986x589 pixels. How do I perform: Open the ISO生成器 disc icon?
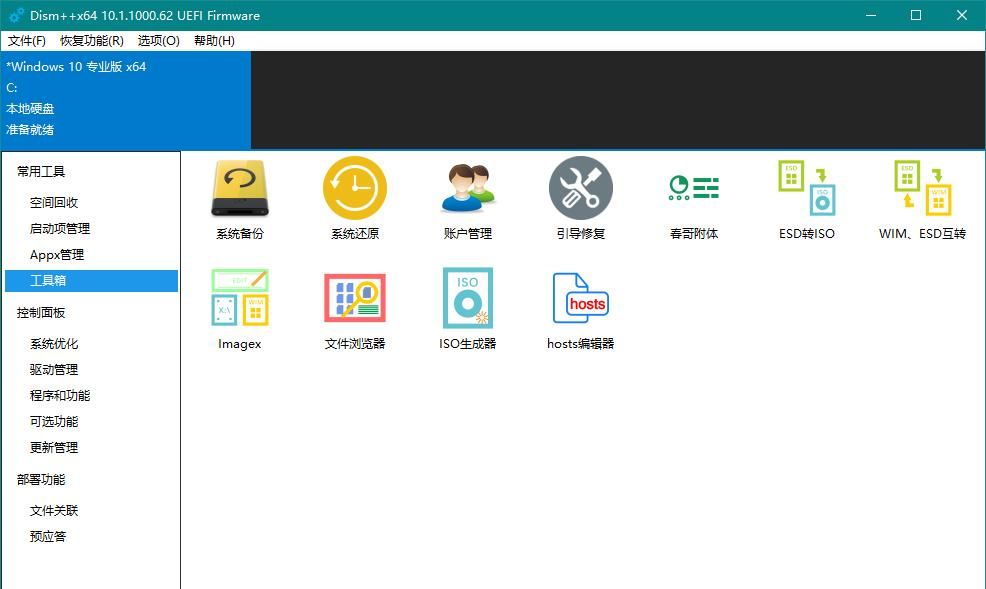tap(468, 298)
